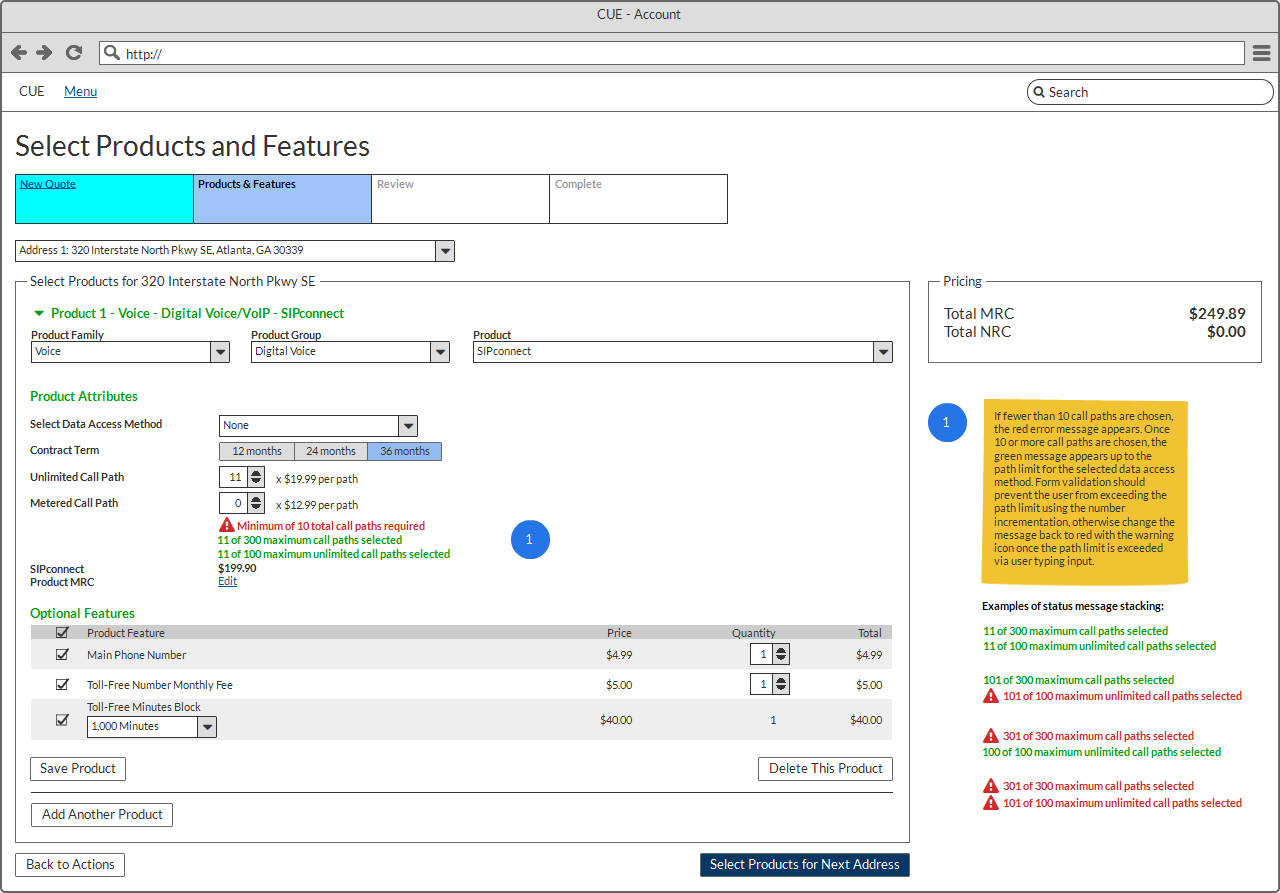This screenshot has width=1280, height=893.
Task: Click the browser forward arrow icon
Action: tap(44, 53)
